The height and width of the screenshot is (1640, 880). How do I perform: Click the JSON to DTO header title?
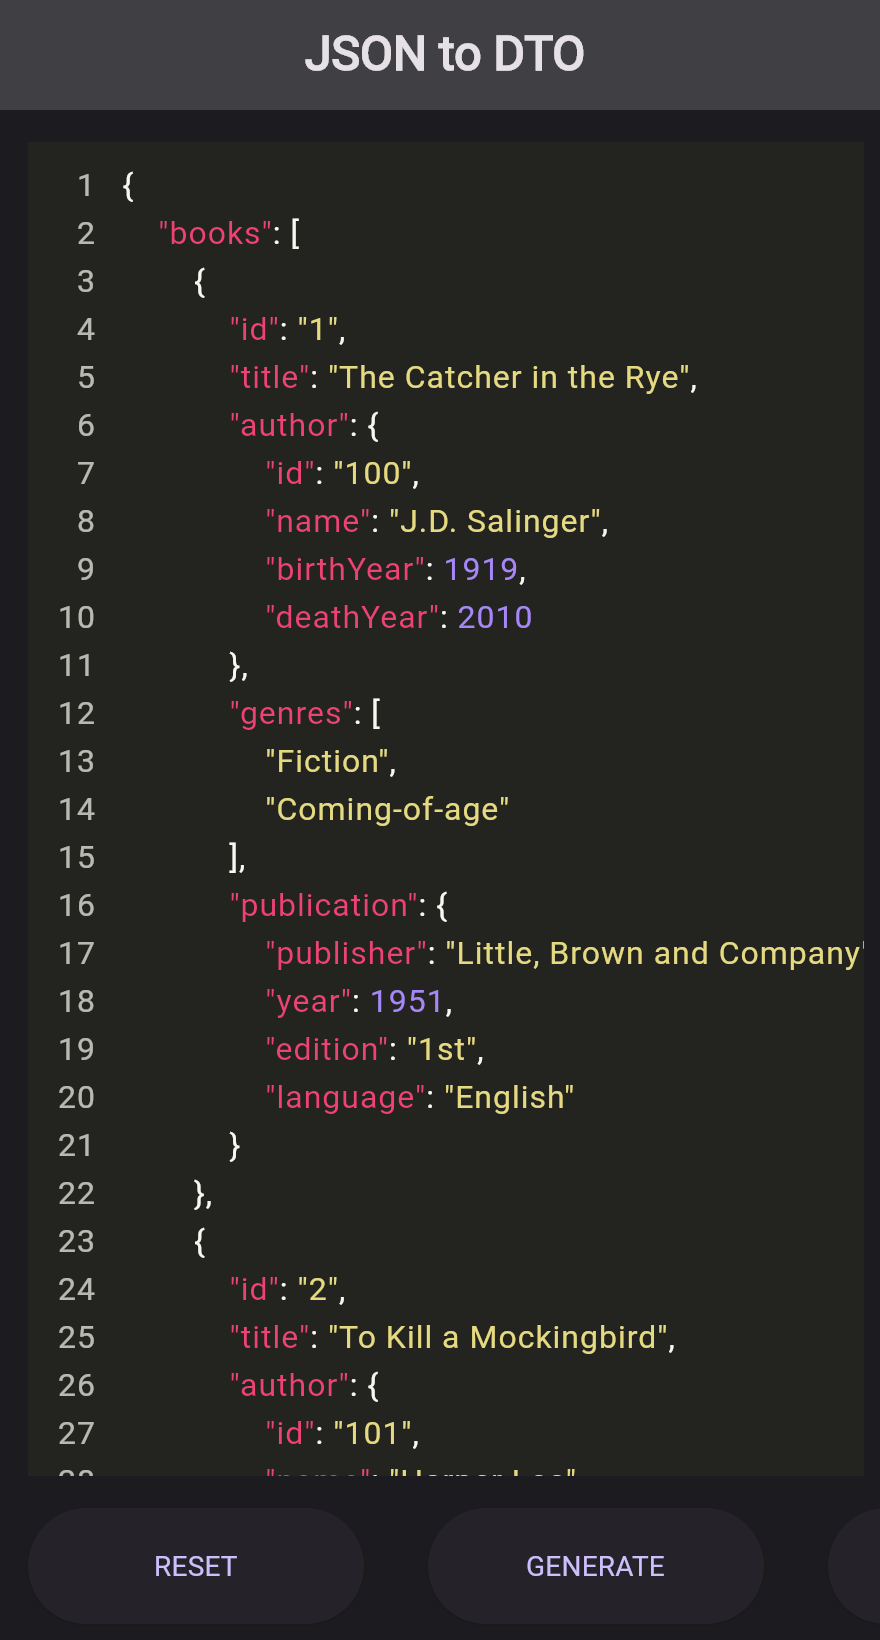click(x=444, y=54)
